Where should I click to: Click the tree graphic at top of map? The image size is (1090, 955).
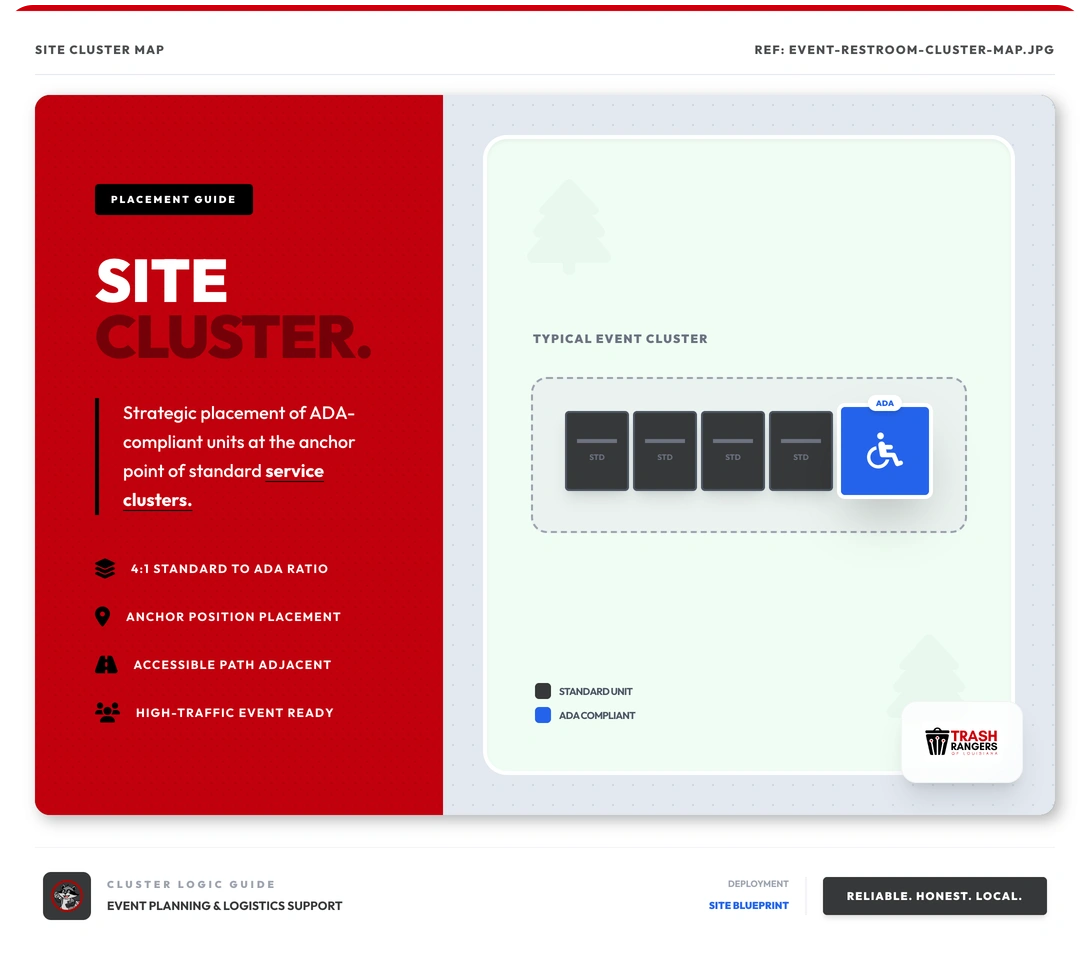pyautogui.click(x=569, y=225)
